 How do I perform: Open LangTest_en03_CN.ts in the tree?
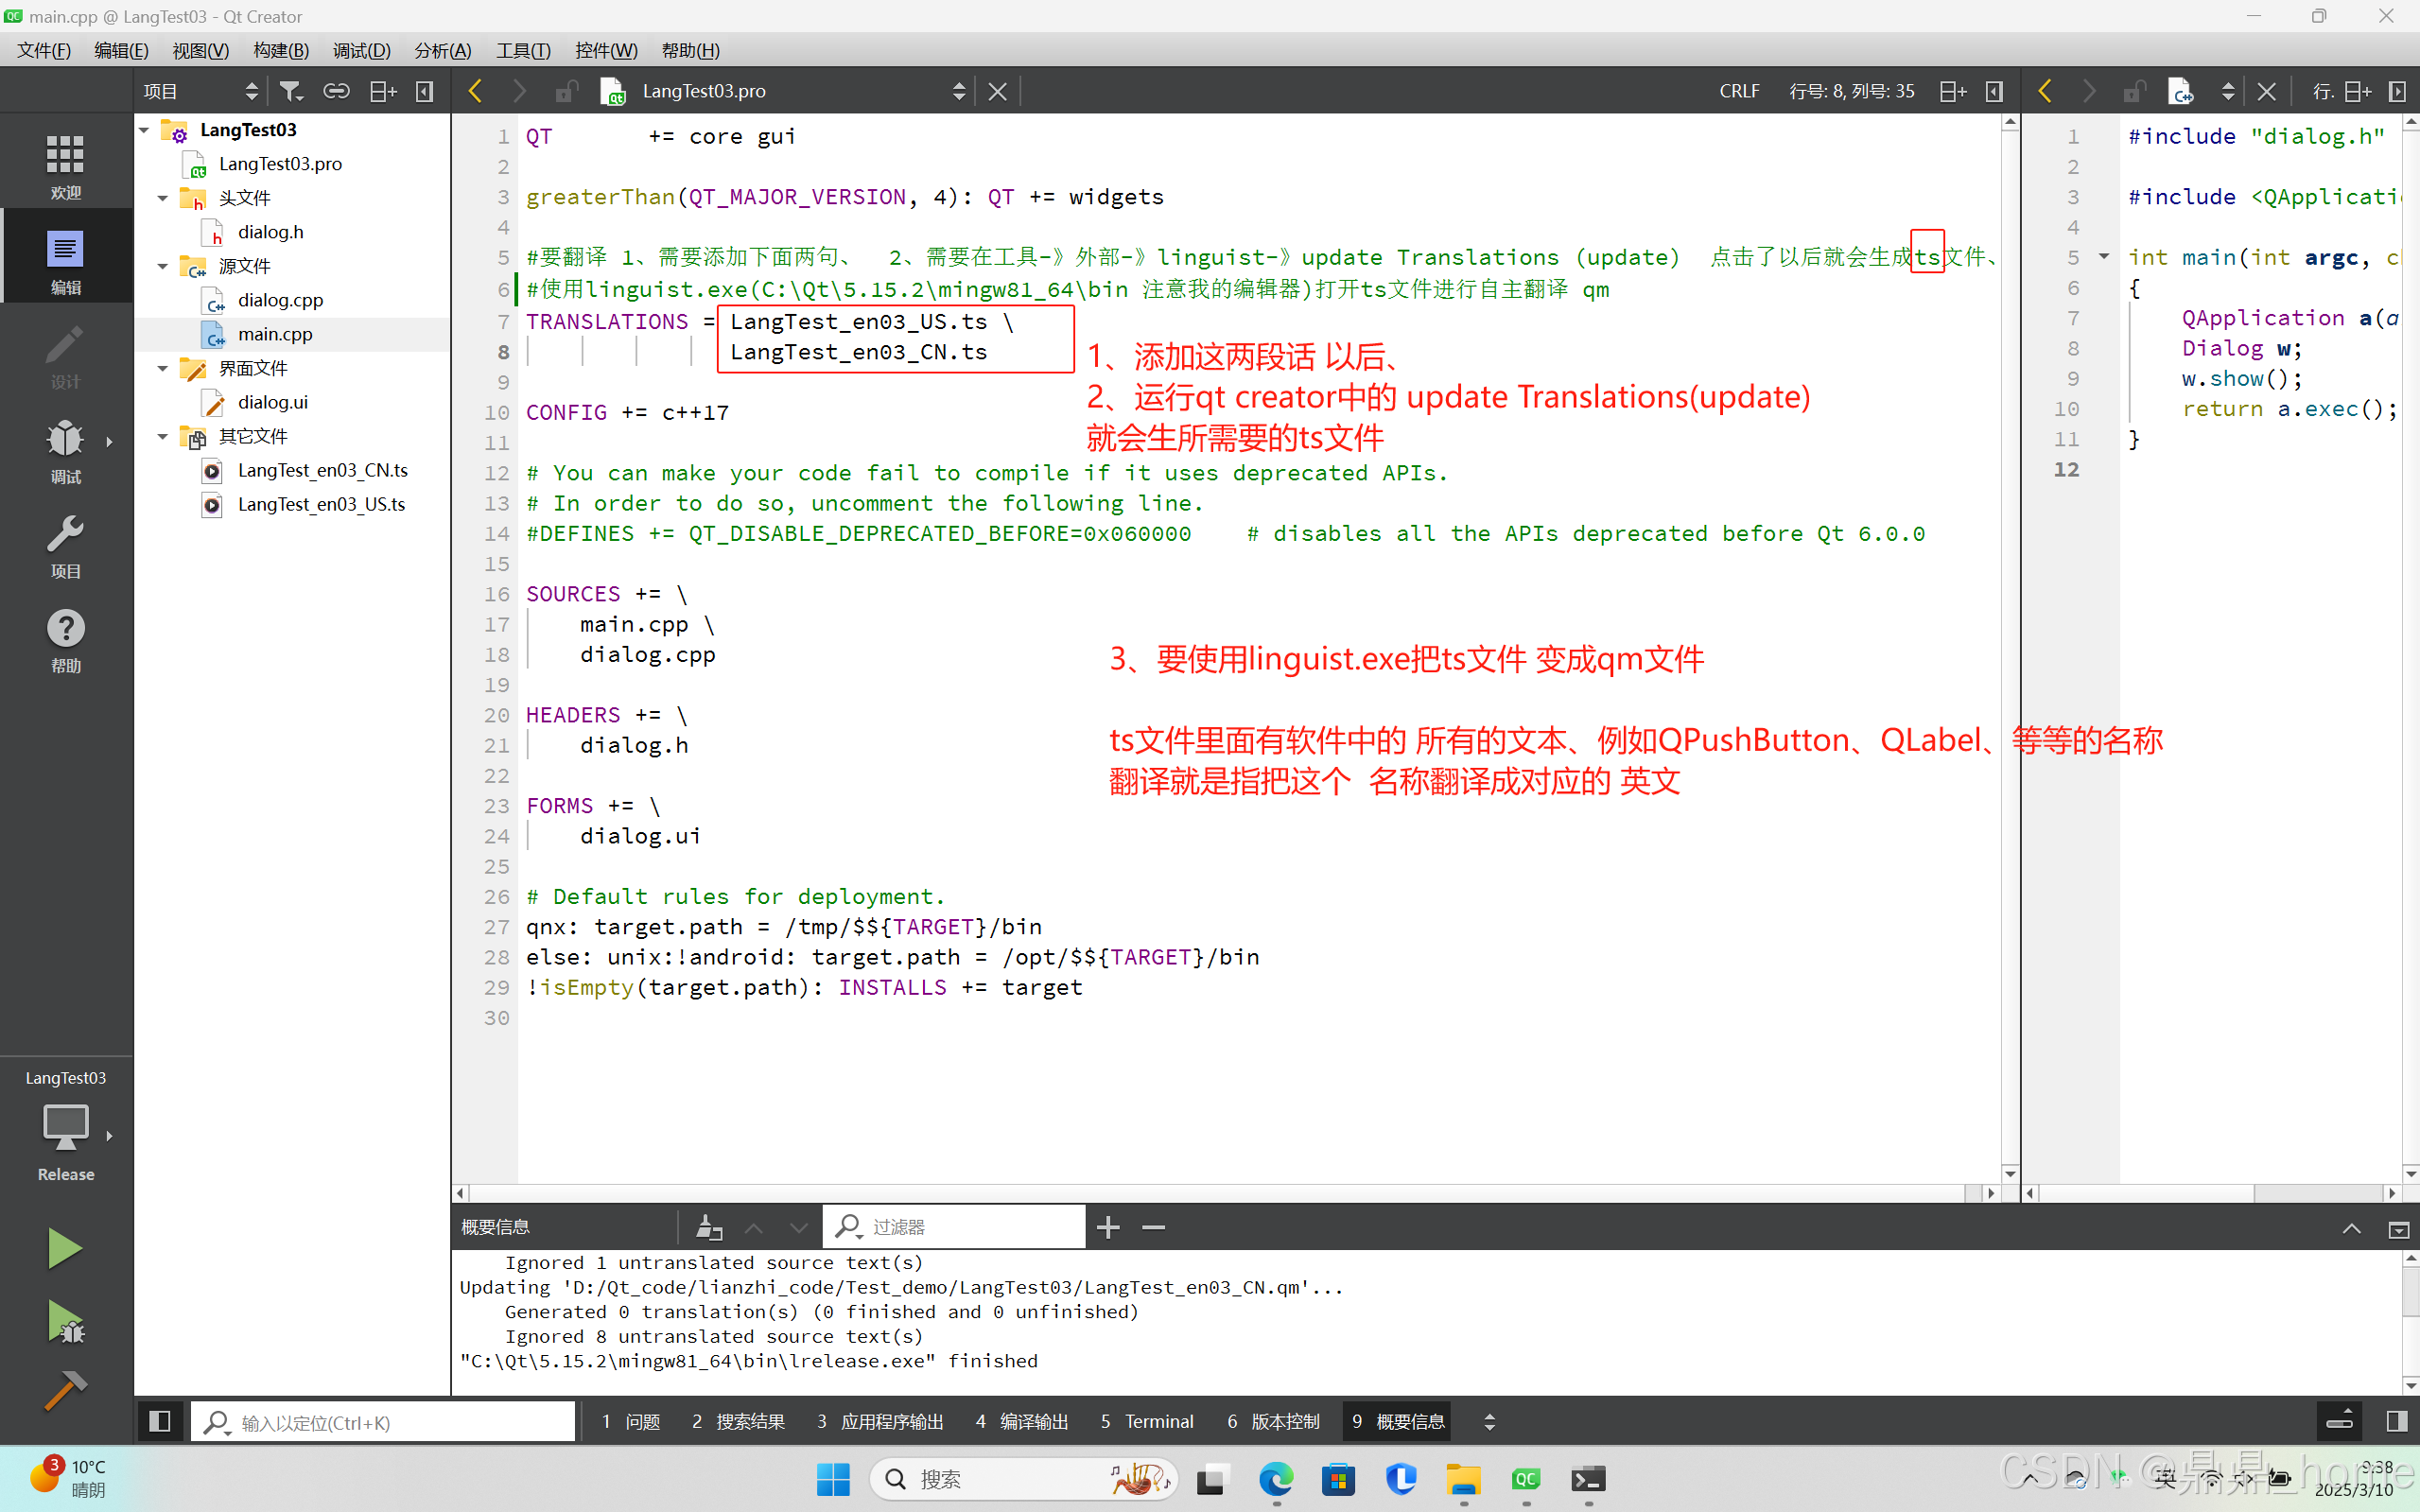(x=322, y=470)
